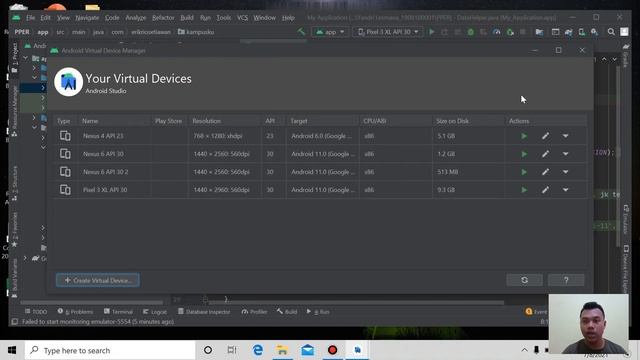
Task: Open the File menu
Action: pos(30,18)
